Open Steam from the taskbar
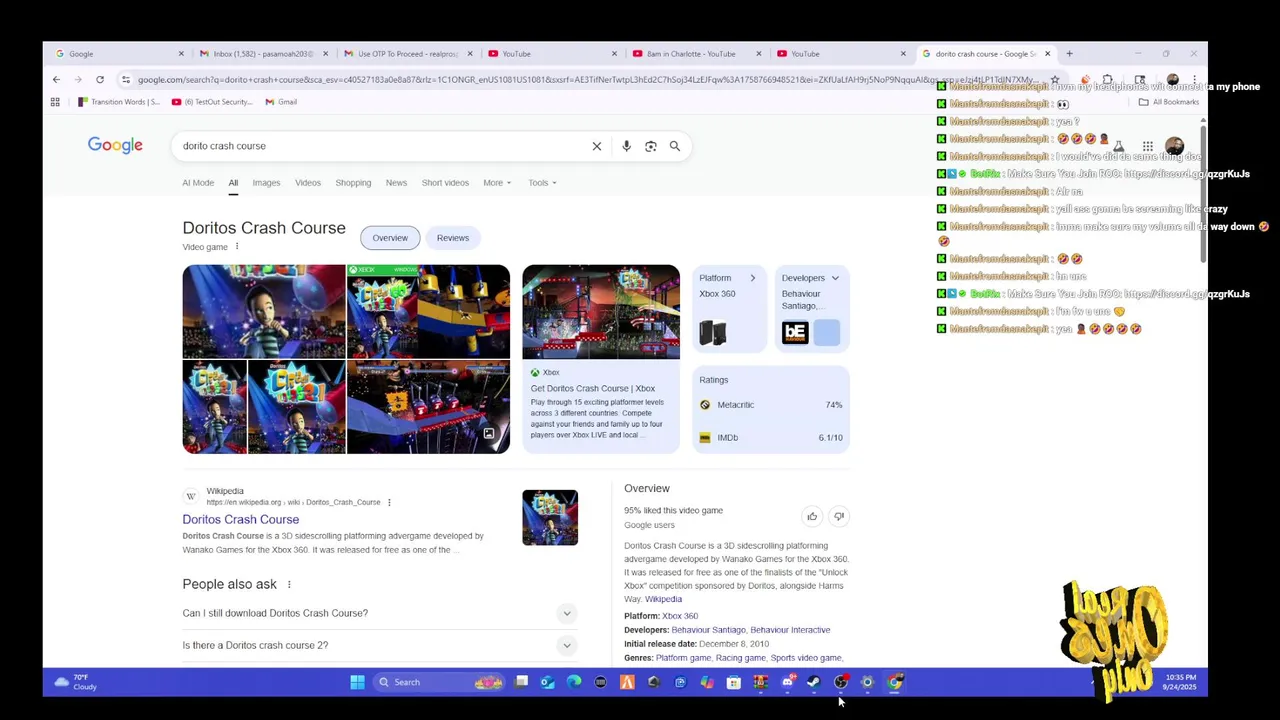Screen dimensions: 1280x720 814,682
